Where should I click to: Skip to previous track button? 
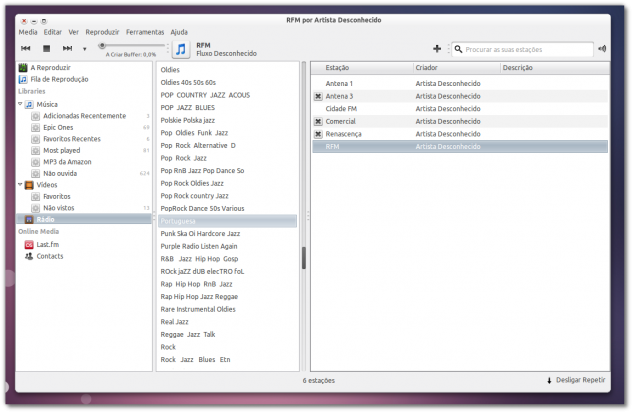click(x=25, y=48)
